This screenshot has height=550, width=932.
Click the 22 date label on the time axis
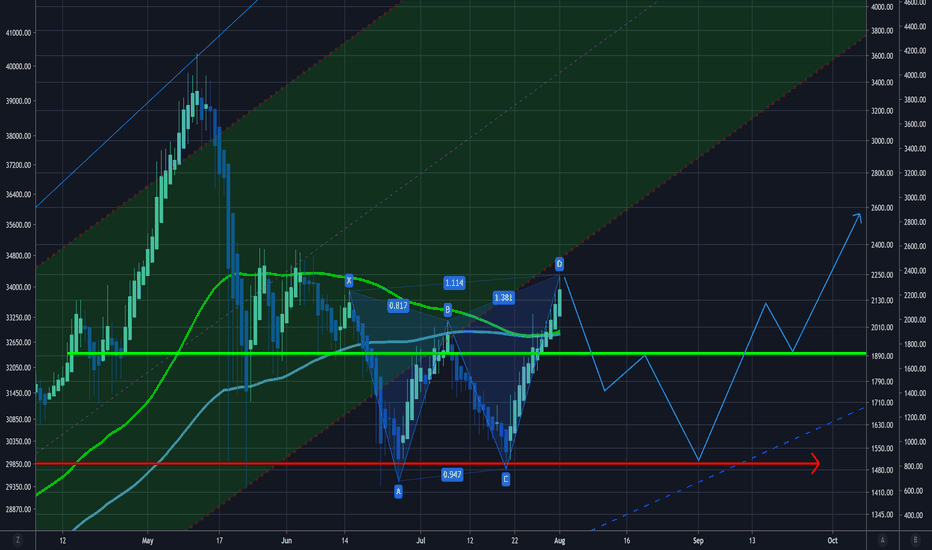515,540
